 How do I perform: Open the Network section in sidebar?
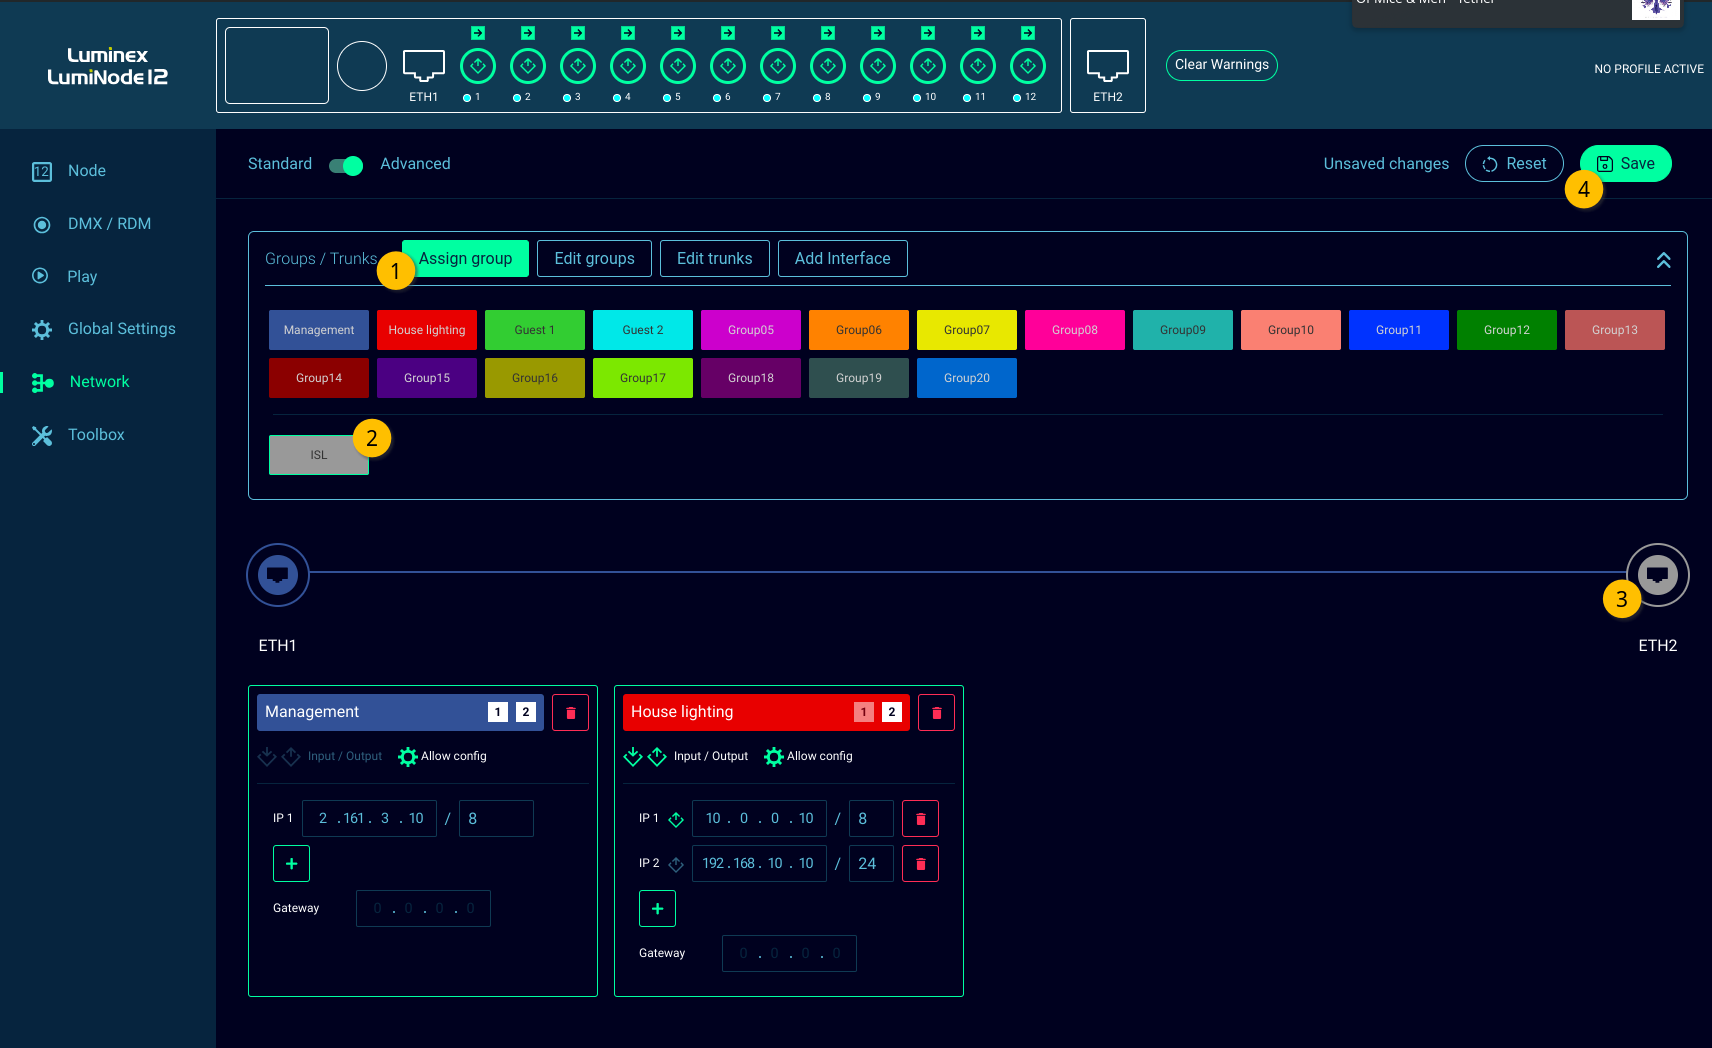pos(99,382)
